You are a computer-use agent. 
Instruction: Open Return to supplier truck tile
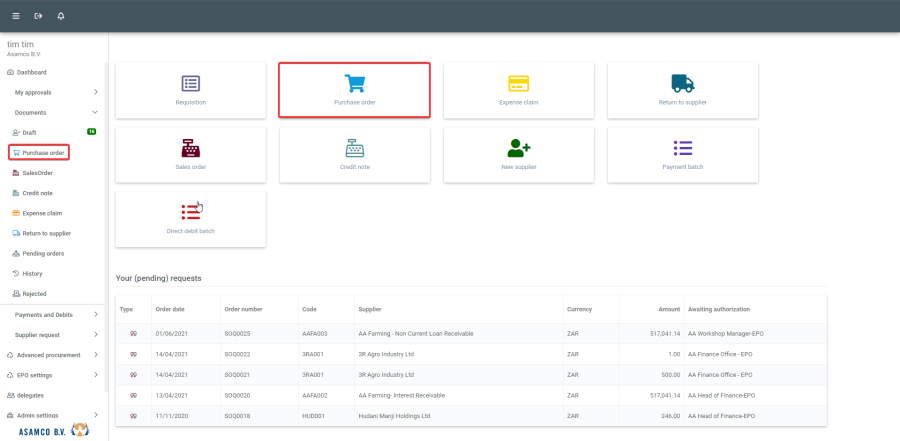tap(682, 90)
